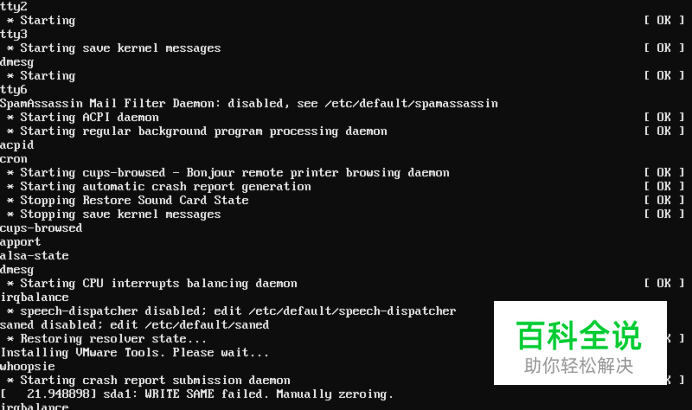This screenshot has height=410, width=692.
Task: Click the asterisk before Starting ACPI daemon
Action: (10, 117)
